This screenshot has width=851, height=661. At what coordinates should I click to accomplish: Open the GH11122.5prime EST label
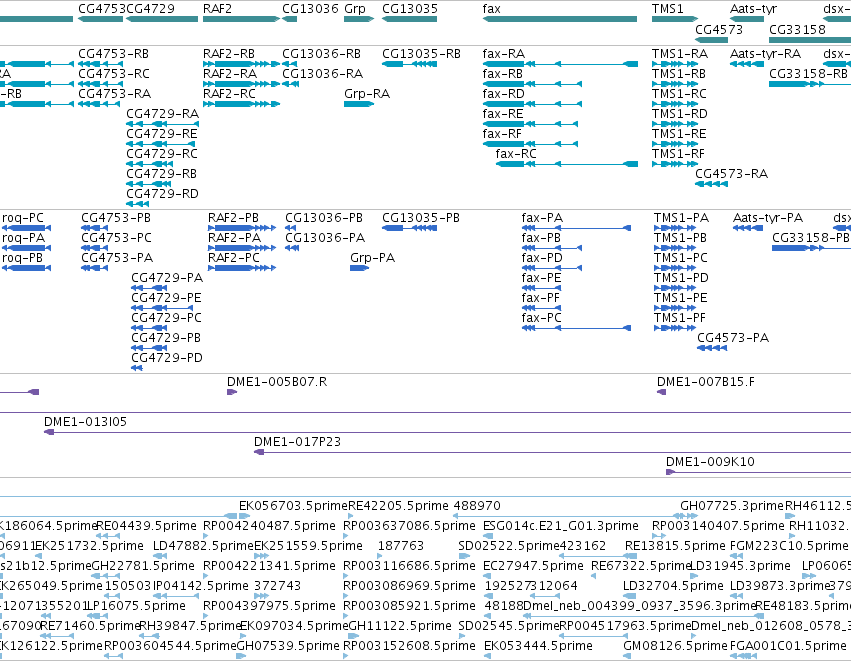point(399,626)
